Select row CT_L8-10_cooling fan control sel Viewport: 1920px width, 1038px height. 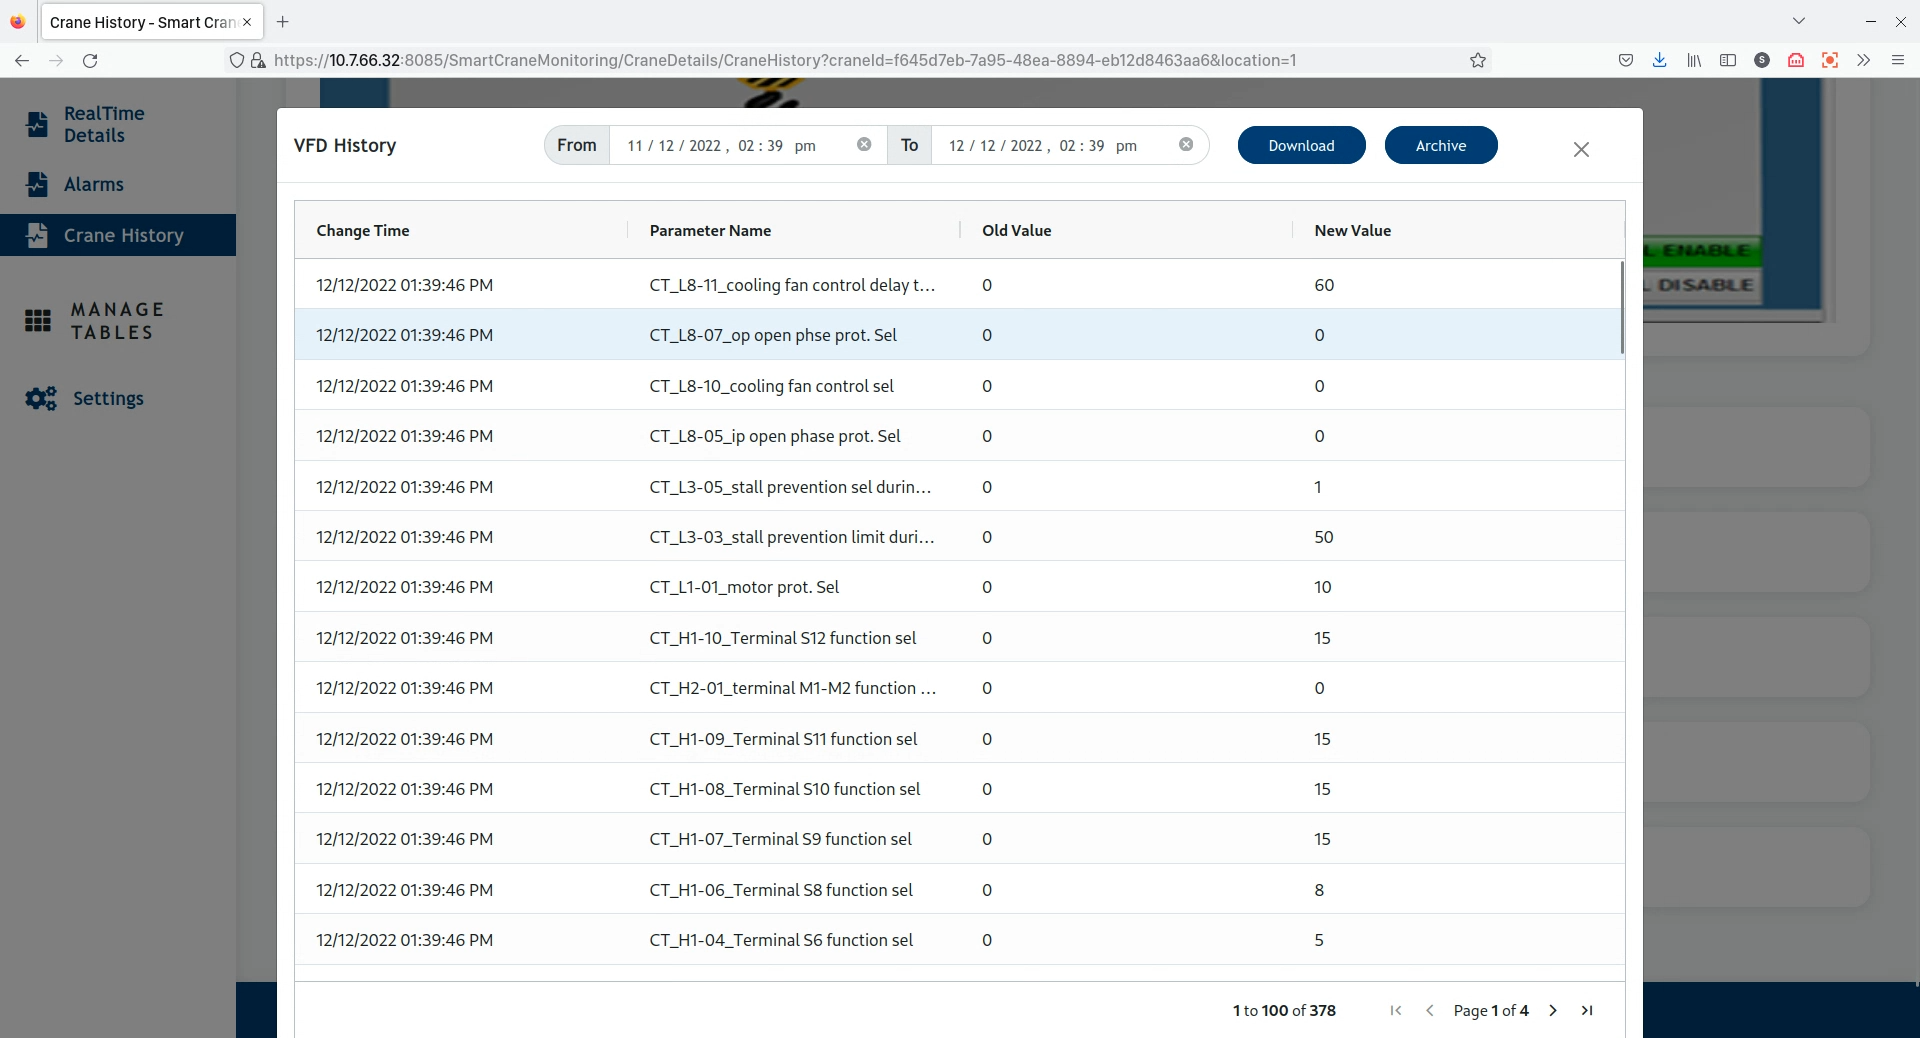tap(958, 385)
